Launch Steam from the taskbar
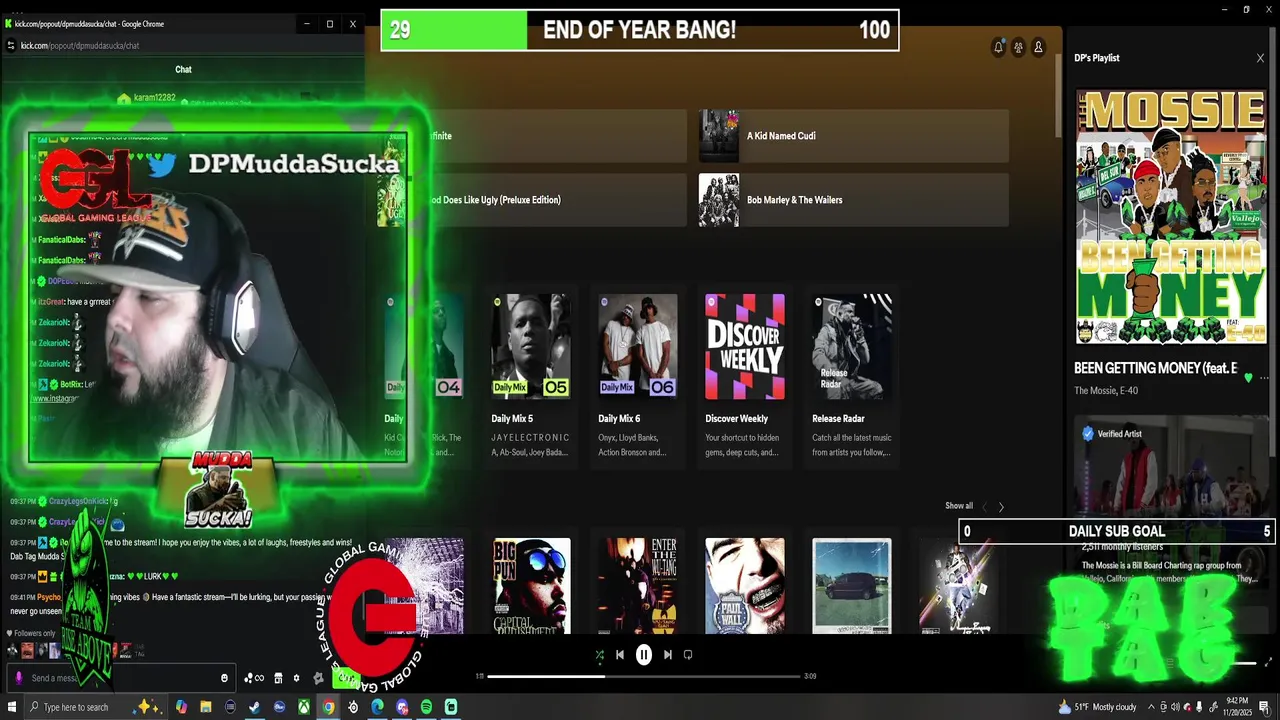Image resolution: width=1280 pixels, height=720 pixels. [254, 707]
